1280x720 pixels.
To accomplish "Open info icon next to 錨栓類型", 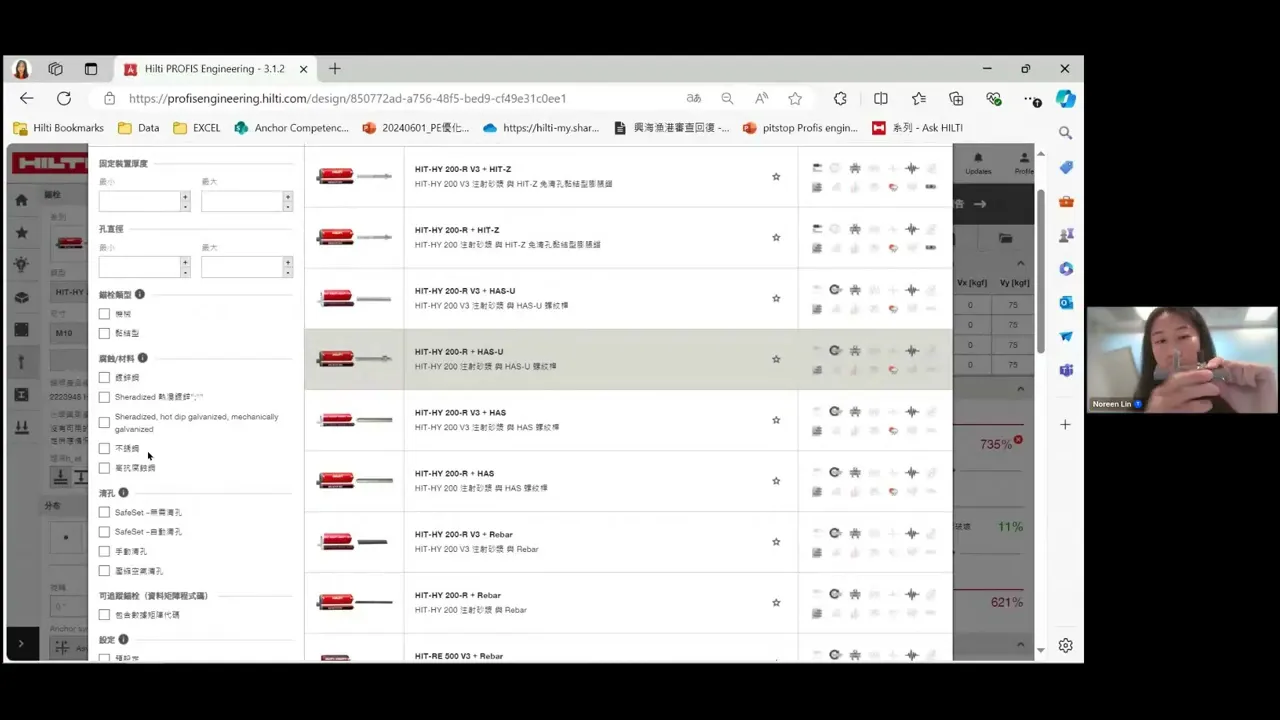I will tap(140, 294).
